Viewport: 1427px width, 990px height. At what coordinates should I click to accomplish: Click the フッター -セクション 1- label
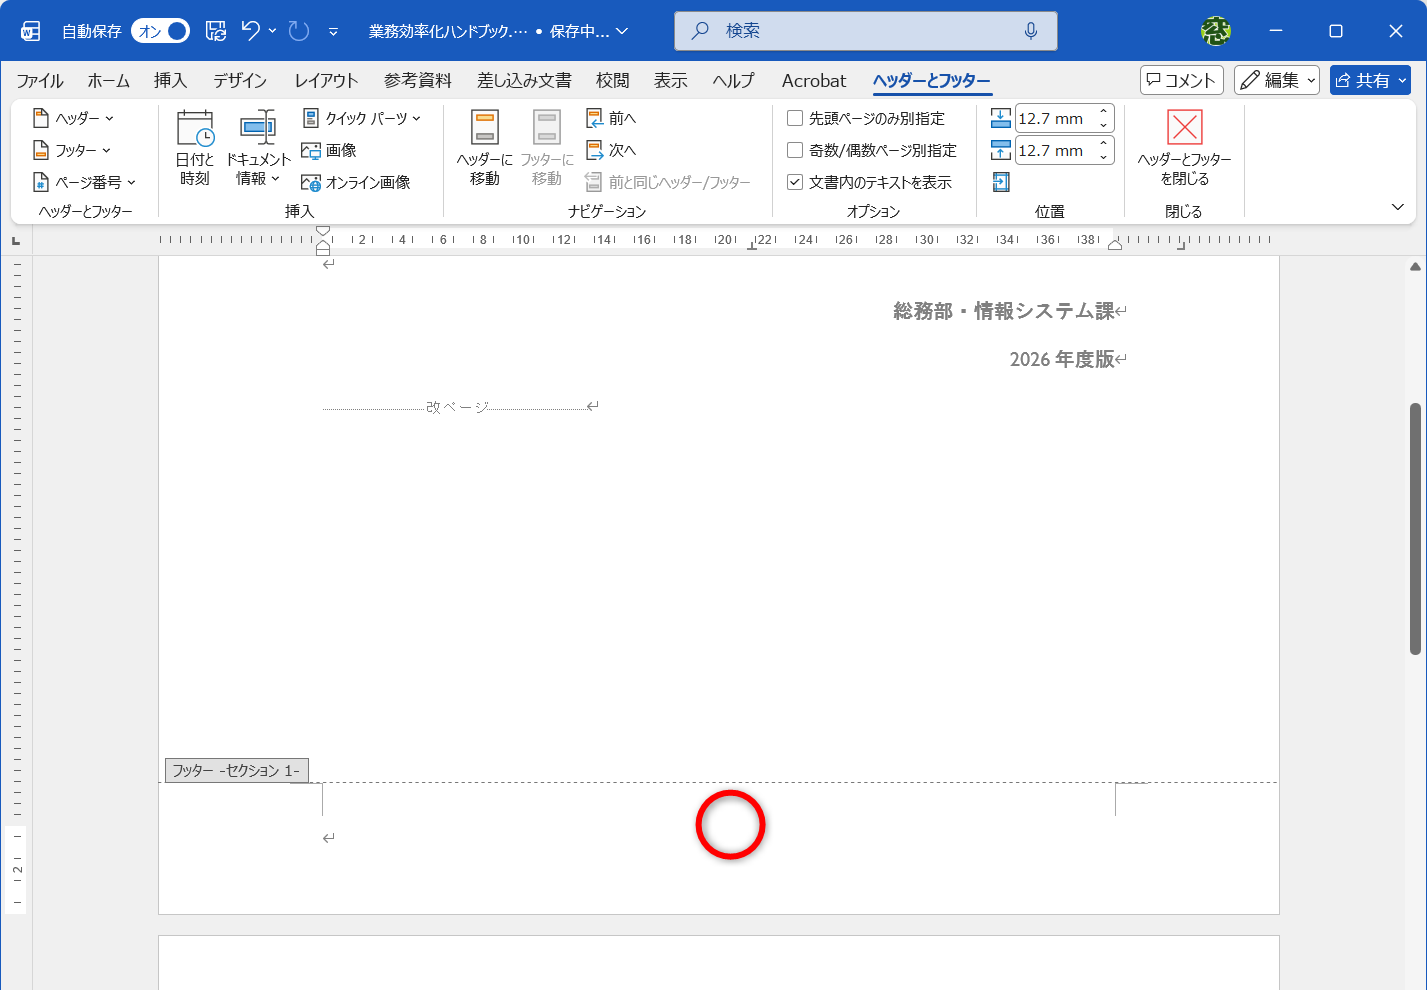[236, 770]
